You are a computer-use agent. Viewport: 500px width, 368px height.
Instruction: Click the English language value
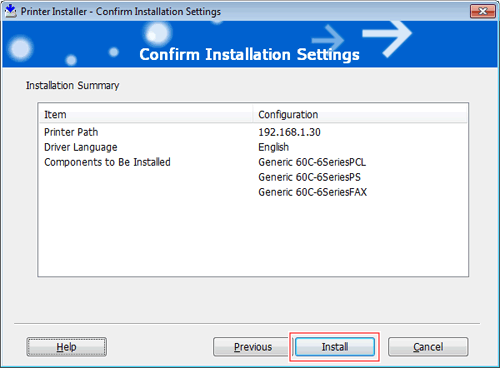pos(274,147)
